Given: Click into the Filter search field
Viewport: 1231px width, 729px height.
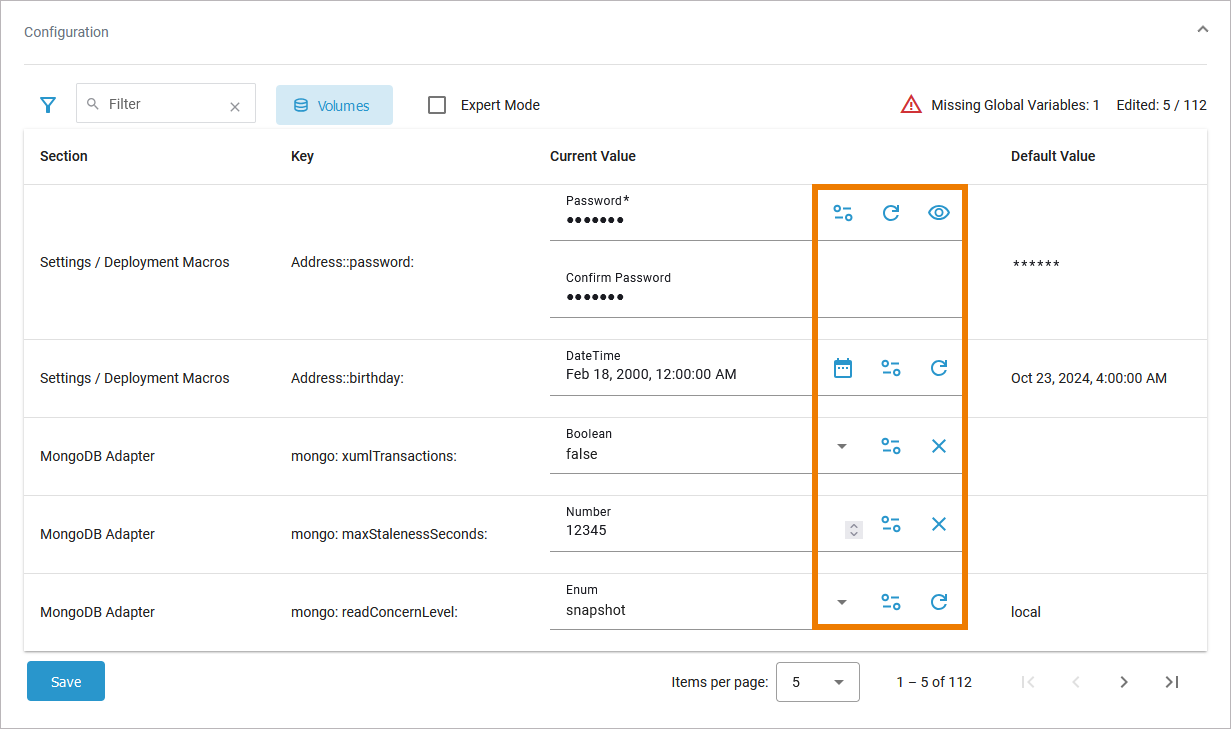Looking at the screenshot, I should click(165, 104).
